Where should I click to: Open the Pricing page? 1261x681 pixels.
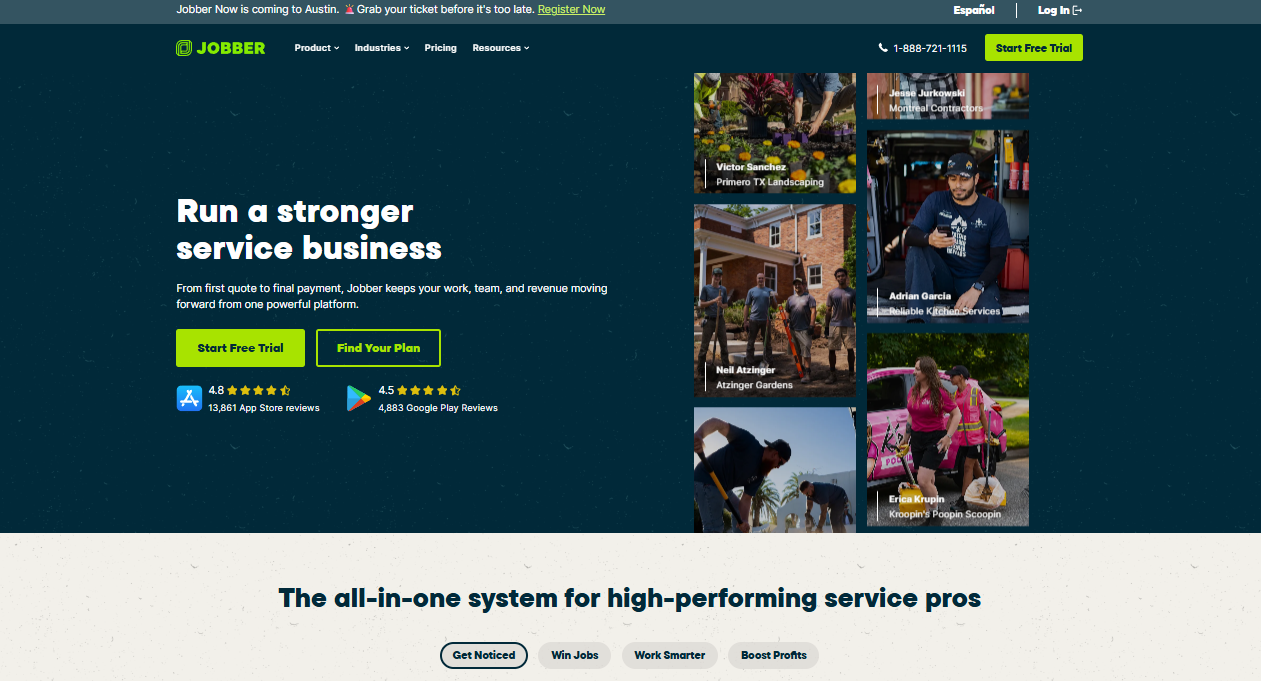(440, 48)
